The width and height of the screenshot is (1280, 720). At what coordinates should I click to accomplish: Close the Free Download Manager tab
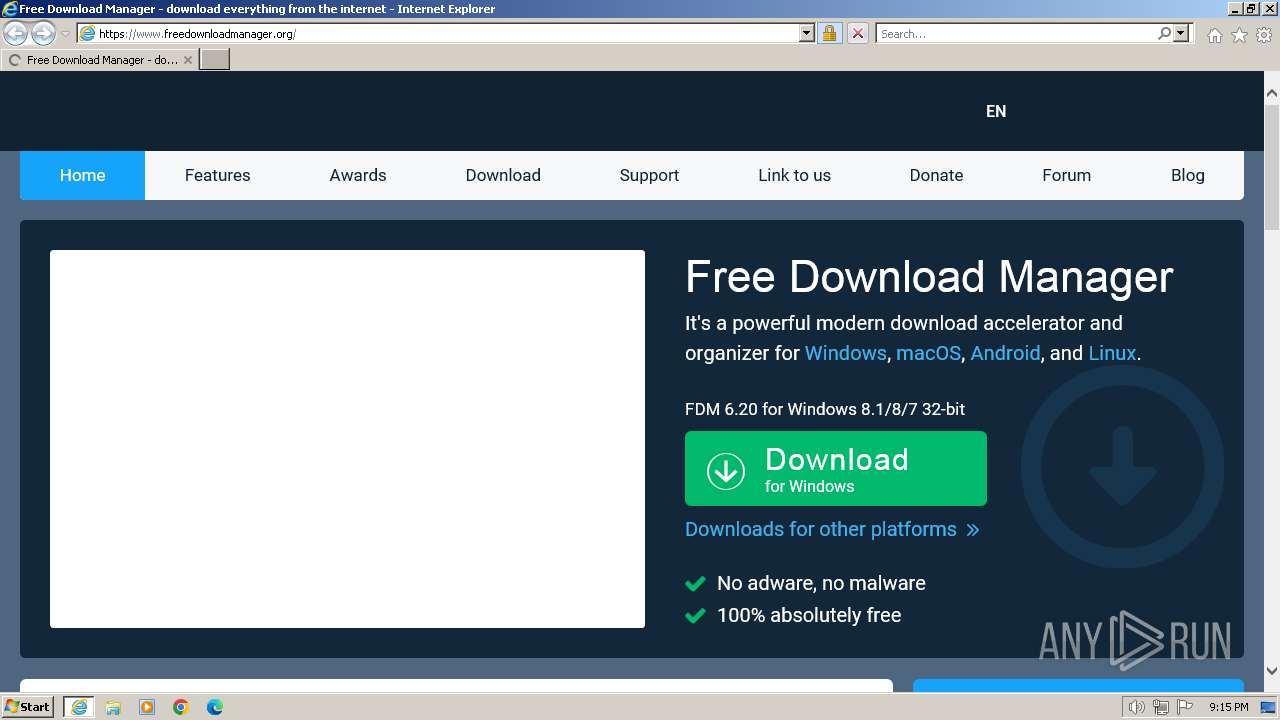coord(187,60)
